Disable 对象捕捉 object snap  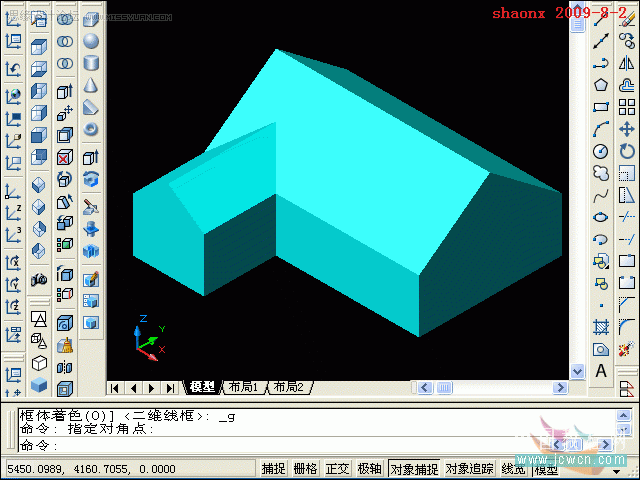pyautogui.click(x=414, y=469)
